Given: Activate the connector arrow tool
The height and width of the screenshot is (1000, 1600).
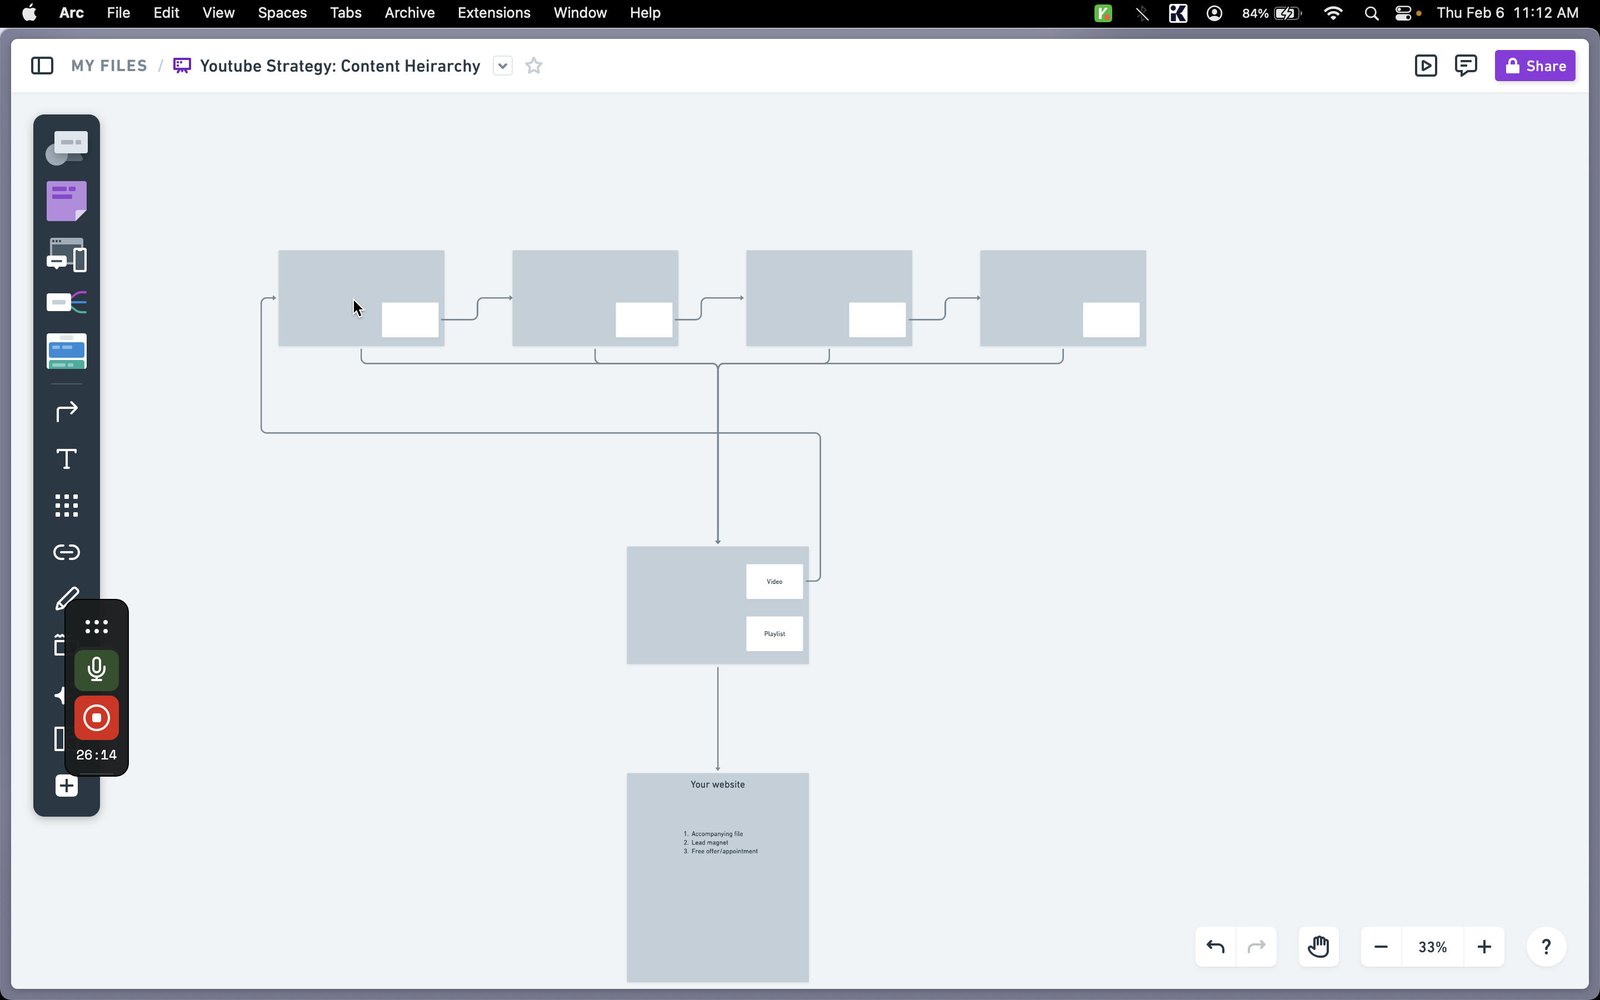Looking at the screenshot, I should [66, 411].
